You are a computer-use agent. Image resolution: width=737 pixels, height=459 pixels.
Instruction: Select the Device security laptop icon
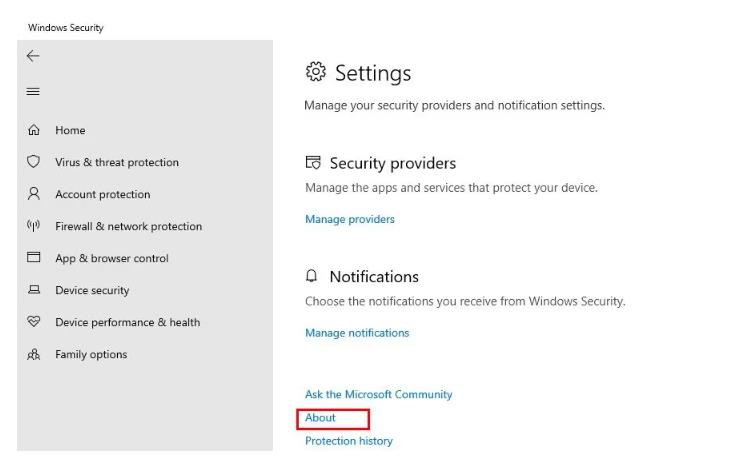pos(33,289)
